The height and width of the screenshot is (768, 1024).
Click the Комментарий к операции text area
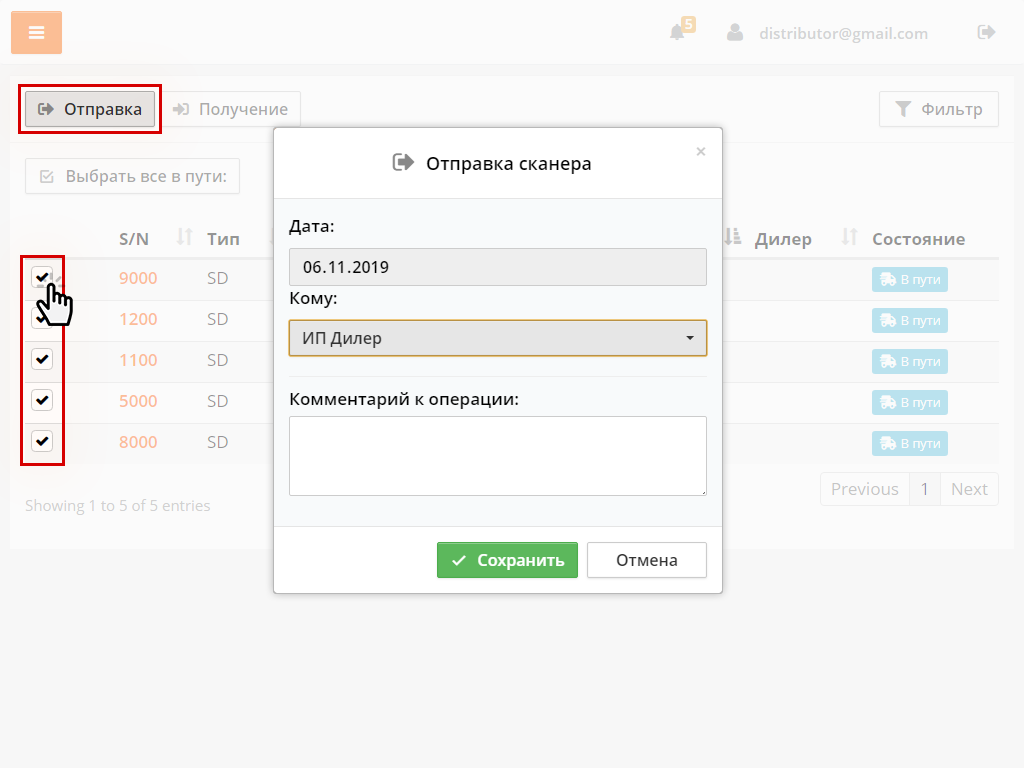497,456
